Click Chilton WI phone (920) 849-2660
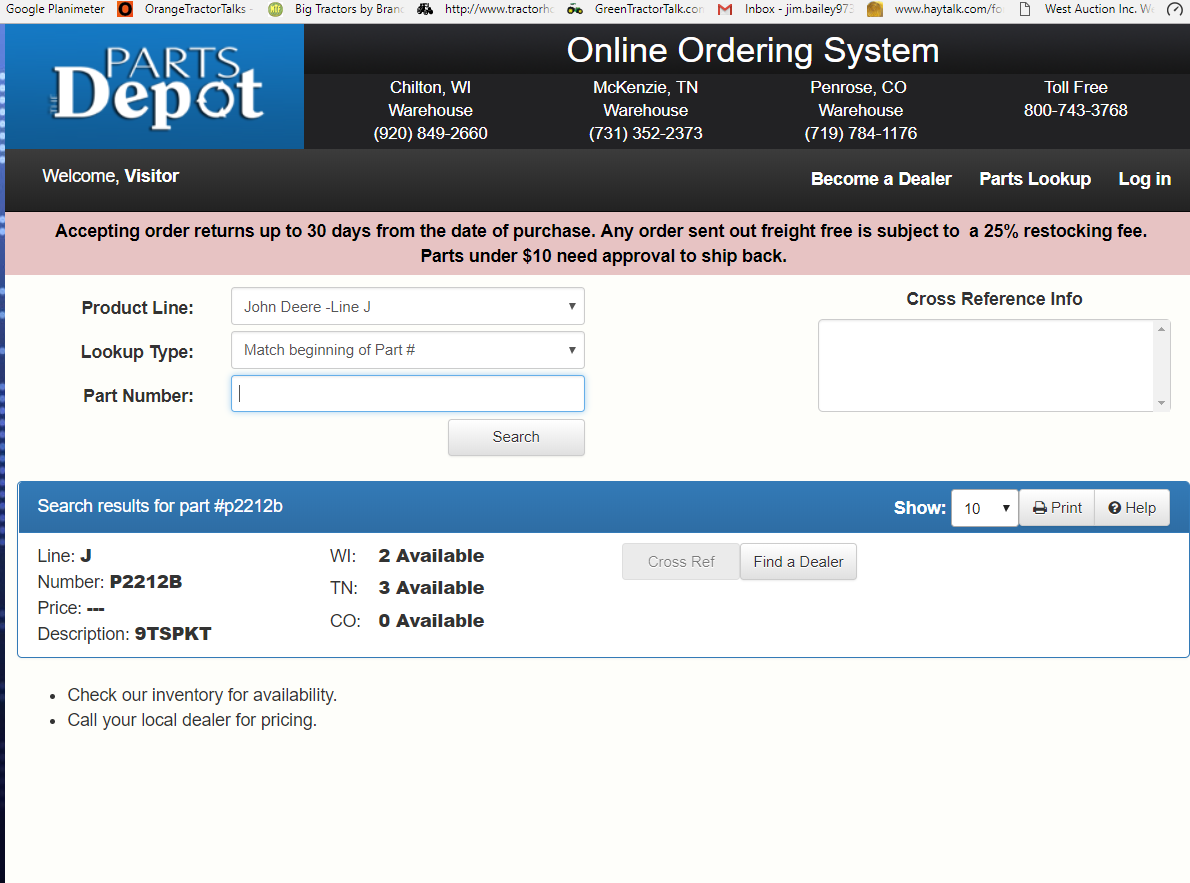The height and width of the screenshot is (883, 1190). pos(430,134)
